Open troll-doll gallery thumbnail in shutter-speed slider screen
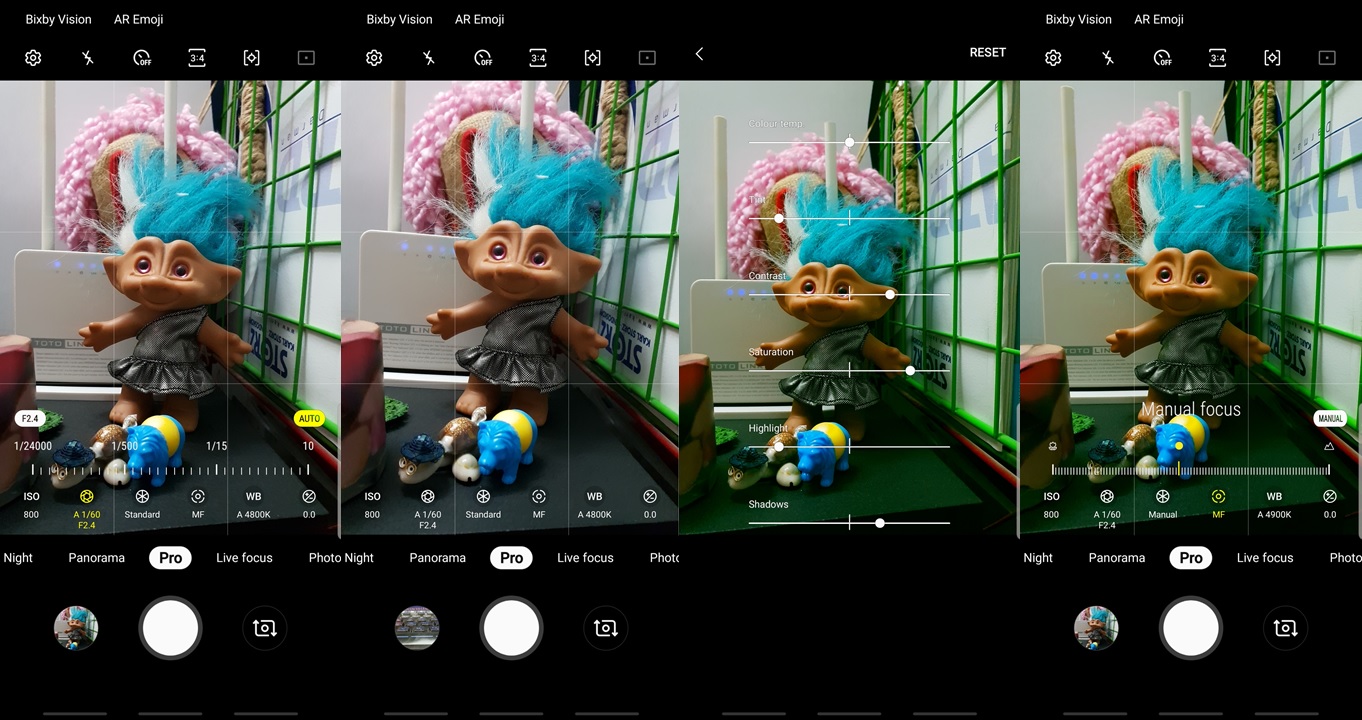This screenshot has width=1362, height=720. coord(76,628)
